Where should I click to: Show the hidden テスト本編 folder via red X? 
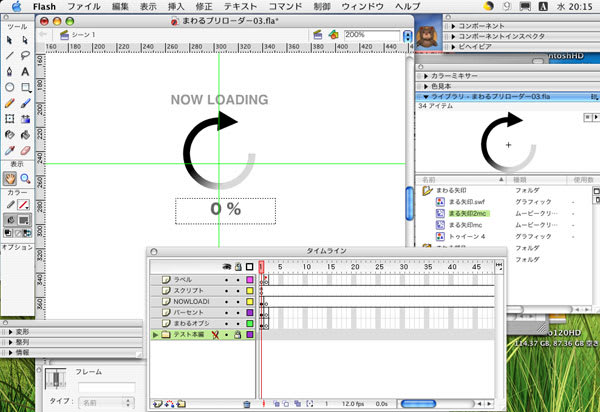point(215,335)
